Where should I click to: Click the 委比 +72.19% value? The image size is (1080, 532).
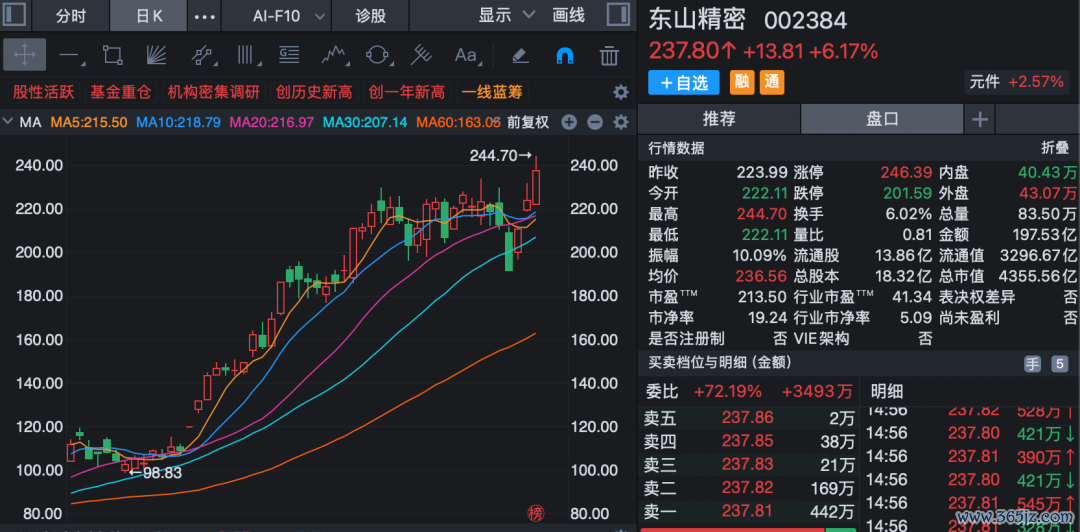728,392
